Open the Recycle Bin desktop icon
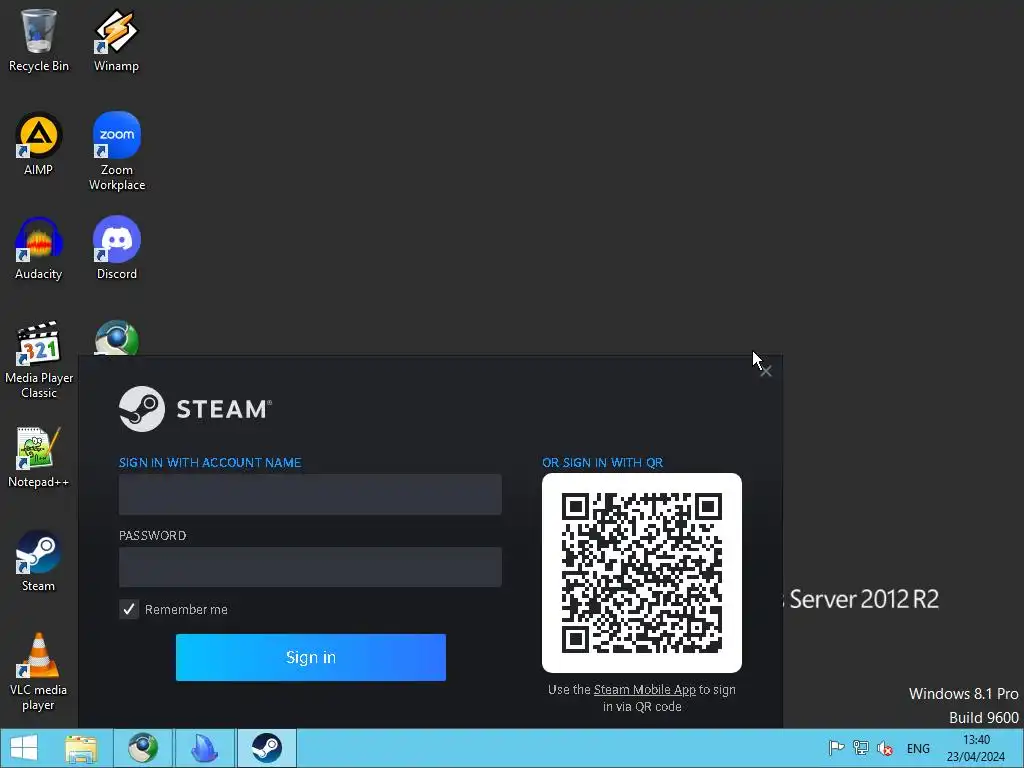This screenshot has width=1024, height=768. (39, 40)
